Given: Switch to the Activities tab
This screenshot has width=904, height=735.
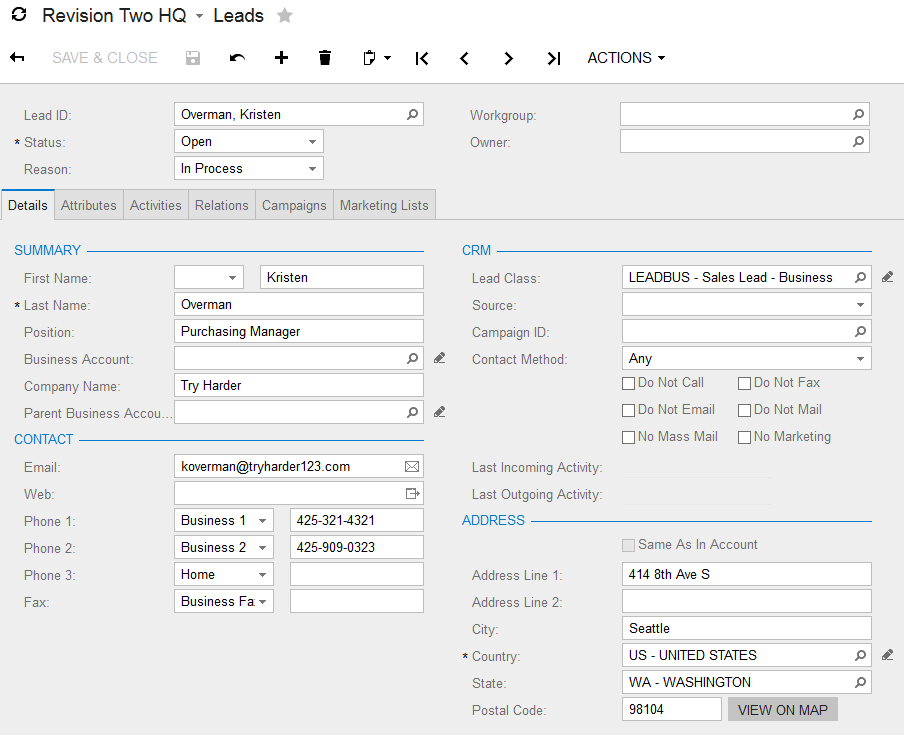Looking at the screenshot, I should (156, 205).
